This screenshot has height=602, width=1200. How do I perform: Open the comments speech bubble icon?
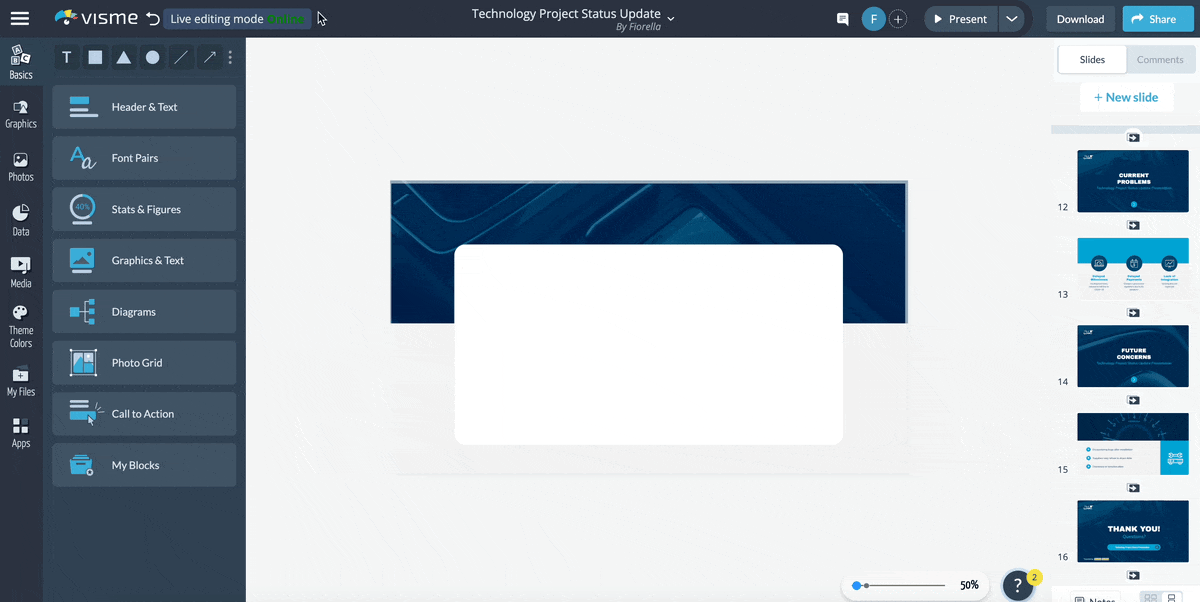842,19
